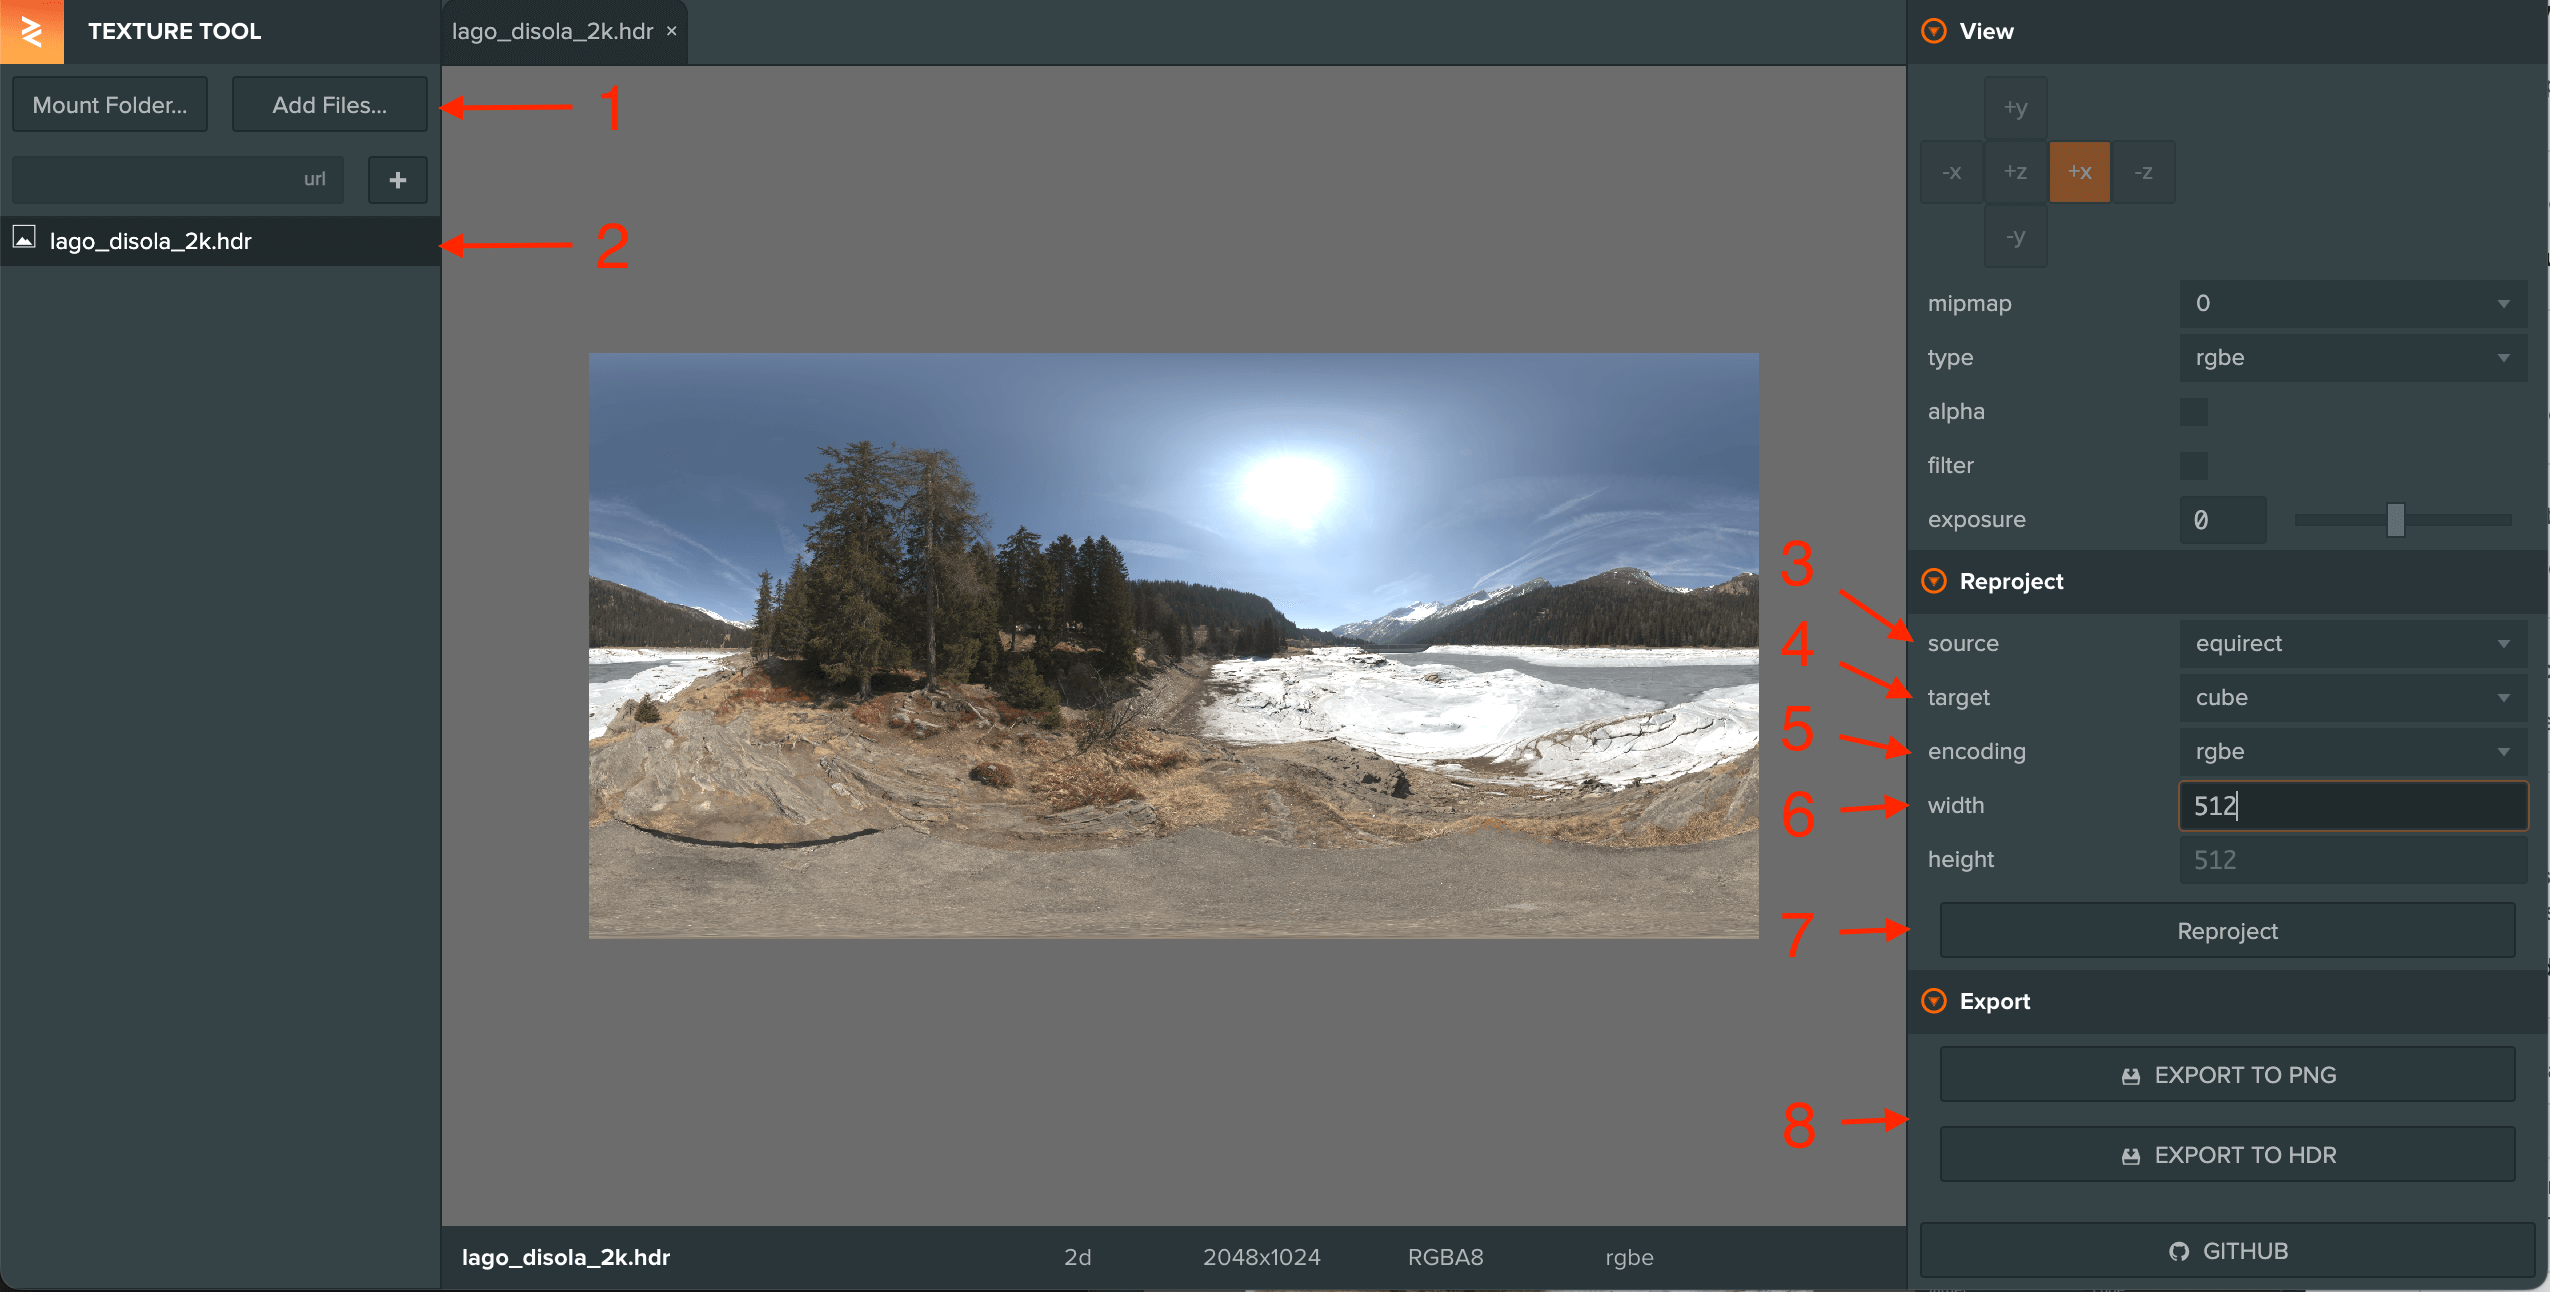This screenshot has width=2550, height=1292.
Task: Click the RGBA8 status bar text
Action: (x=1445, y=1258)
